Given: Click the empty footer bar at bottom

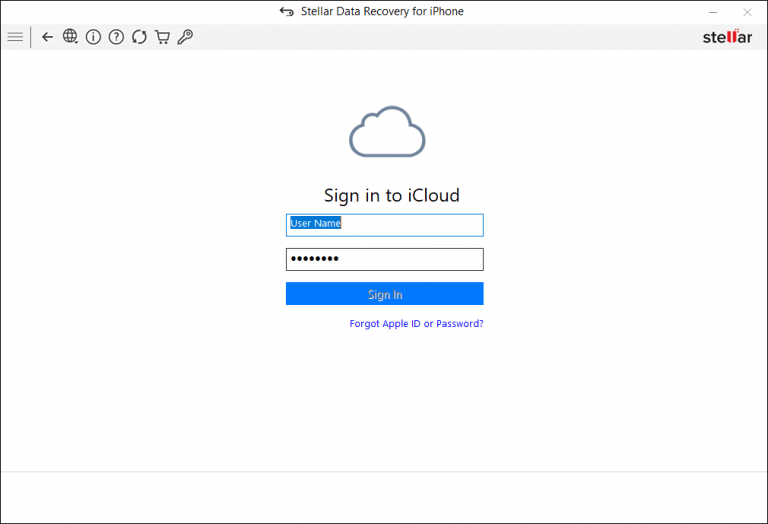Looking at the screenshot, I should click(384, 497).
